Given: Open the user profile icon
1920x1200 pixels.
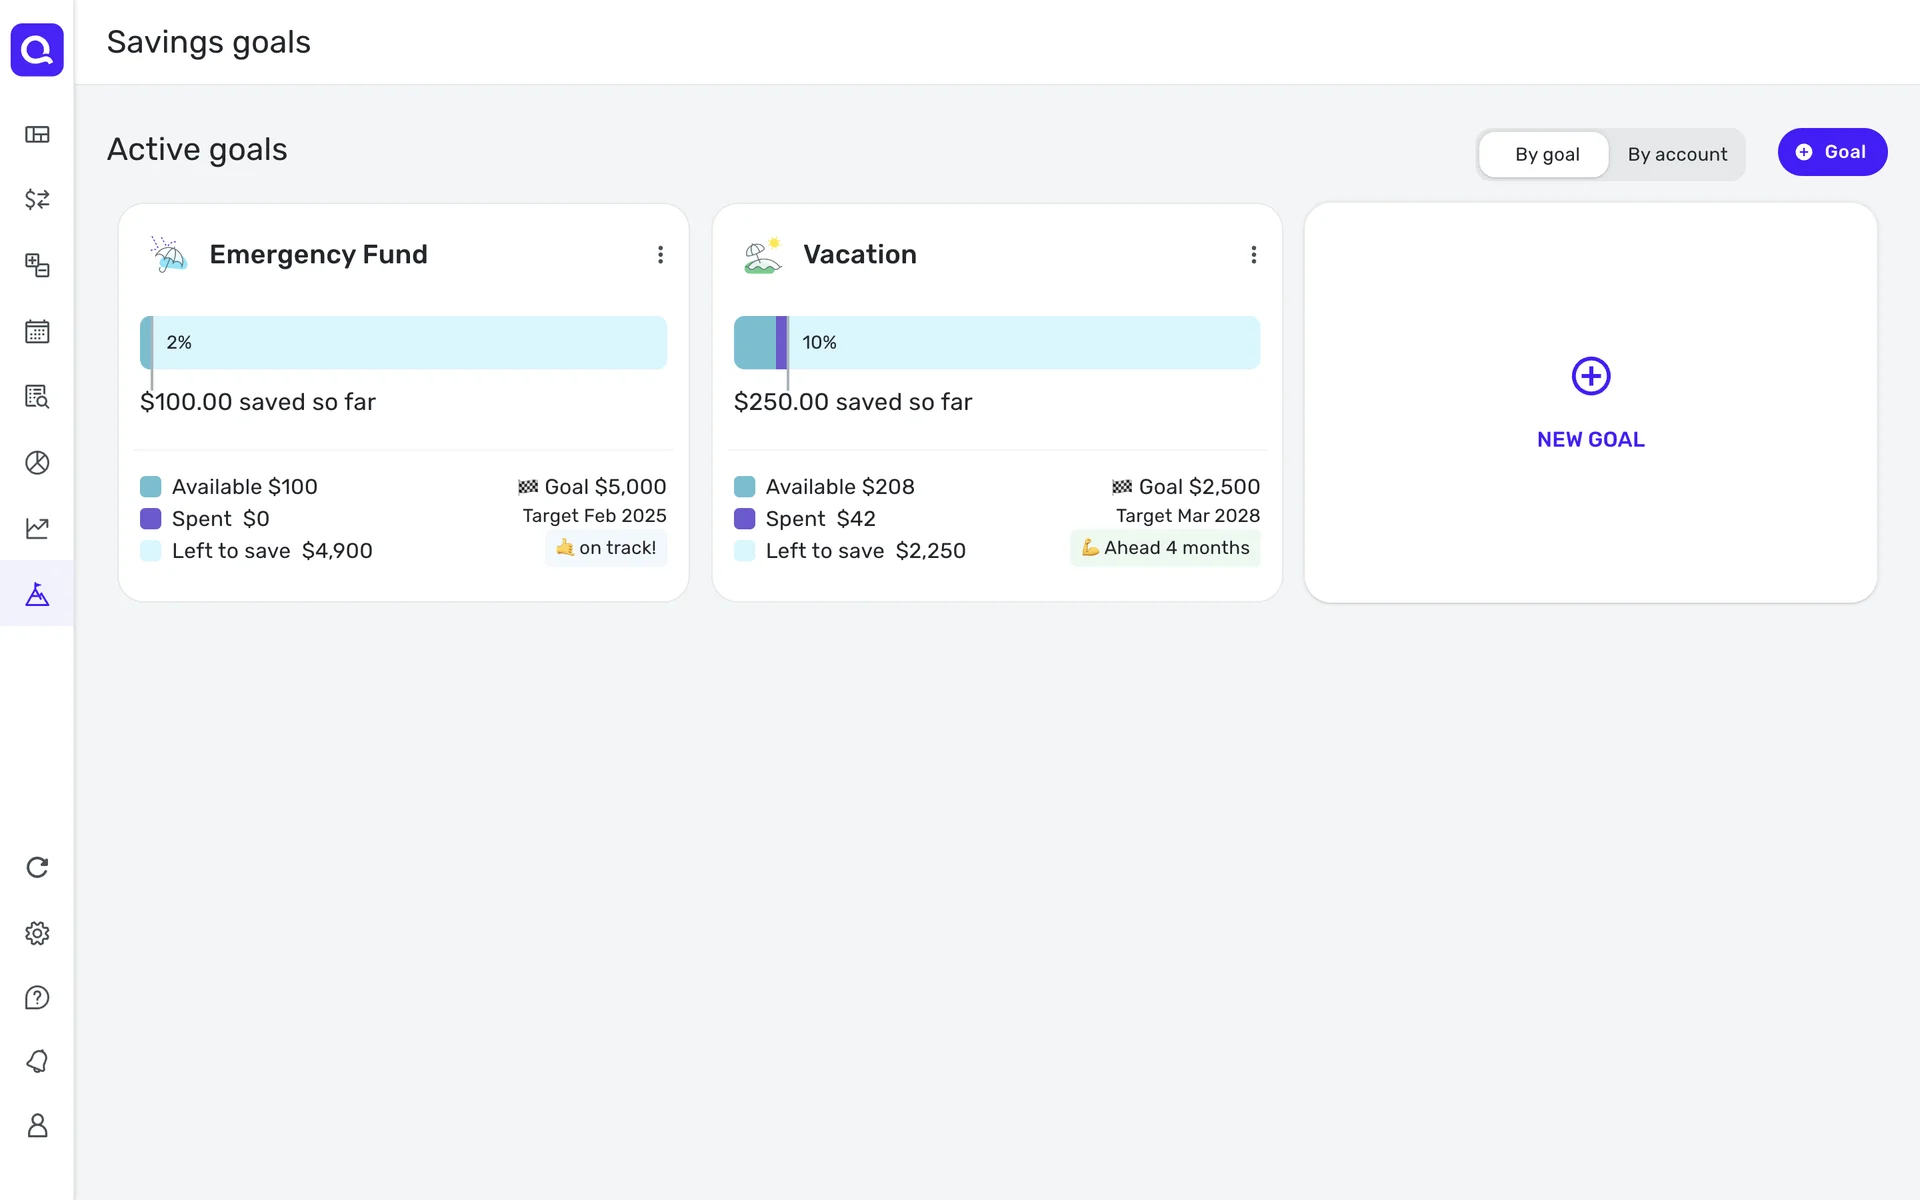Looking at the screenshot, I should click(37, 1126).
